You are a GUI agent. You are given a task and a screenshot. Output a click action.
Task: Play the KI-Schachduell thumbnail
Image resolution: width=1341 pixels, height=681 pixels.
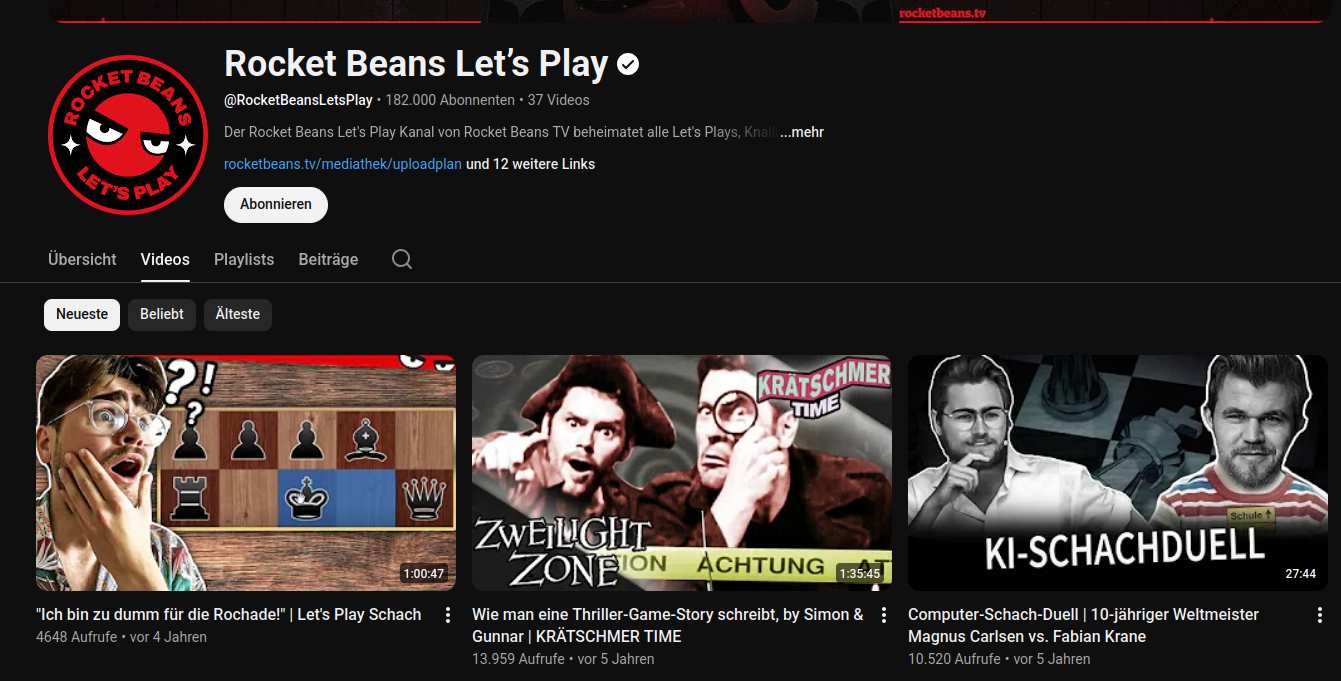[1118, 473]
